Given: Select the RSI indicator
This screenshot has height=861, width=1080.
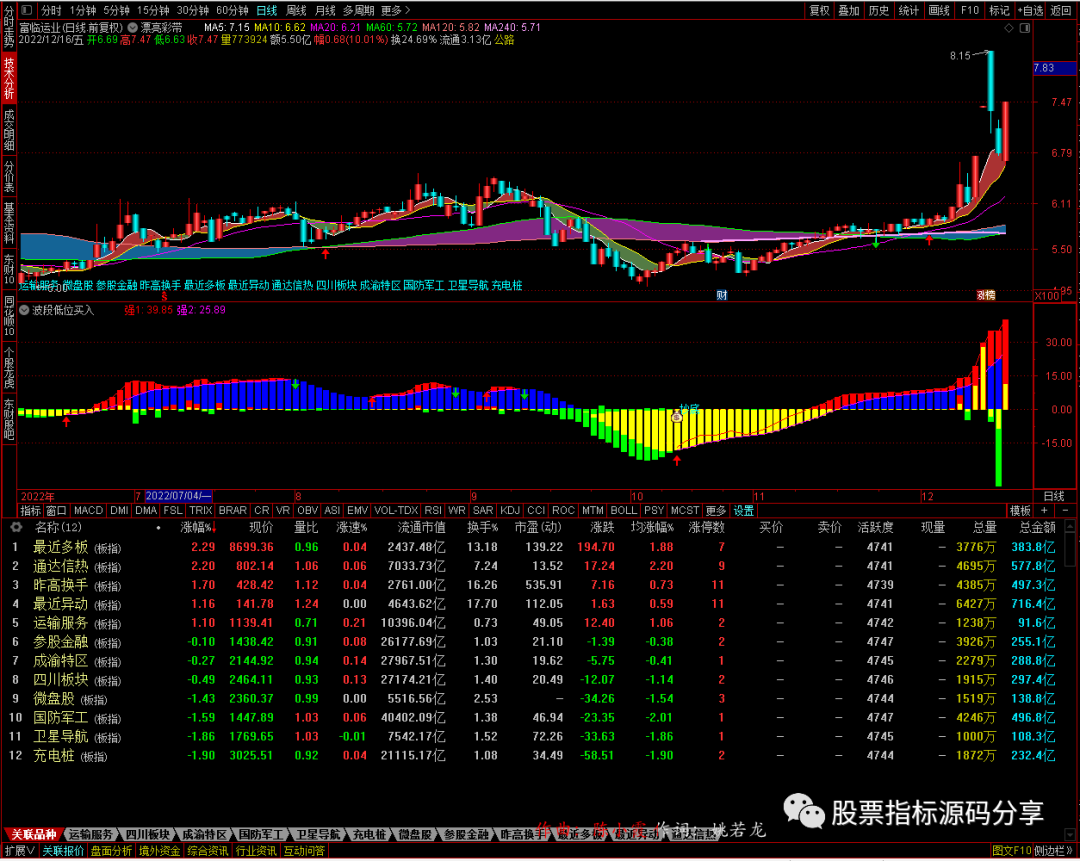Looking at the screenshot, I should tap(433, 510).
